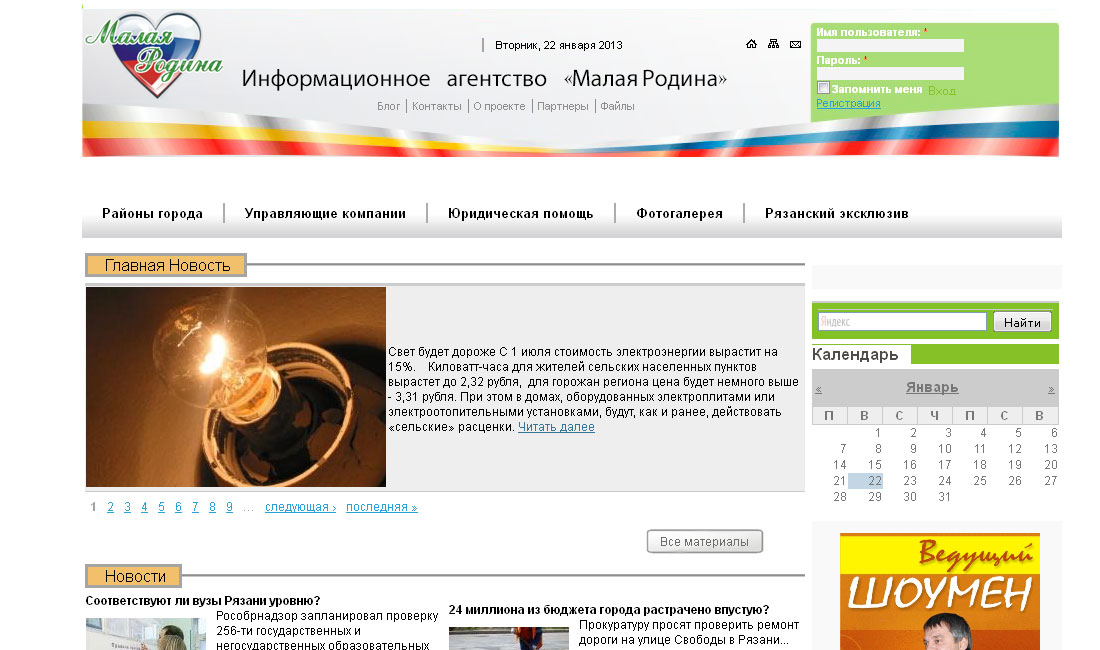Go to page 4 of main news
This screenshot has width=1100, height=650.
(x=144, y=507)
